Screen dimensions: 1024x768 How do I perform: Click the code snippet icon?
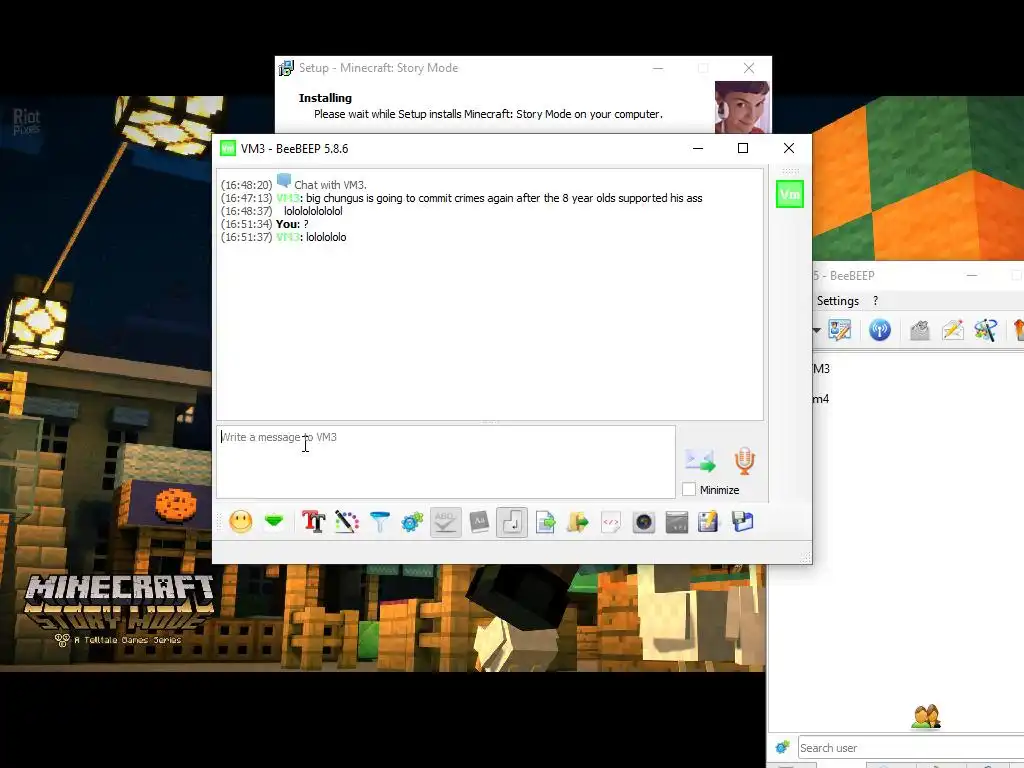611,522
